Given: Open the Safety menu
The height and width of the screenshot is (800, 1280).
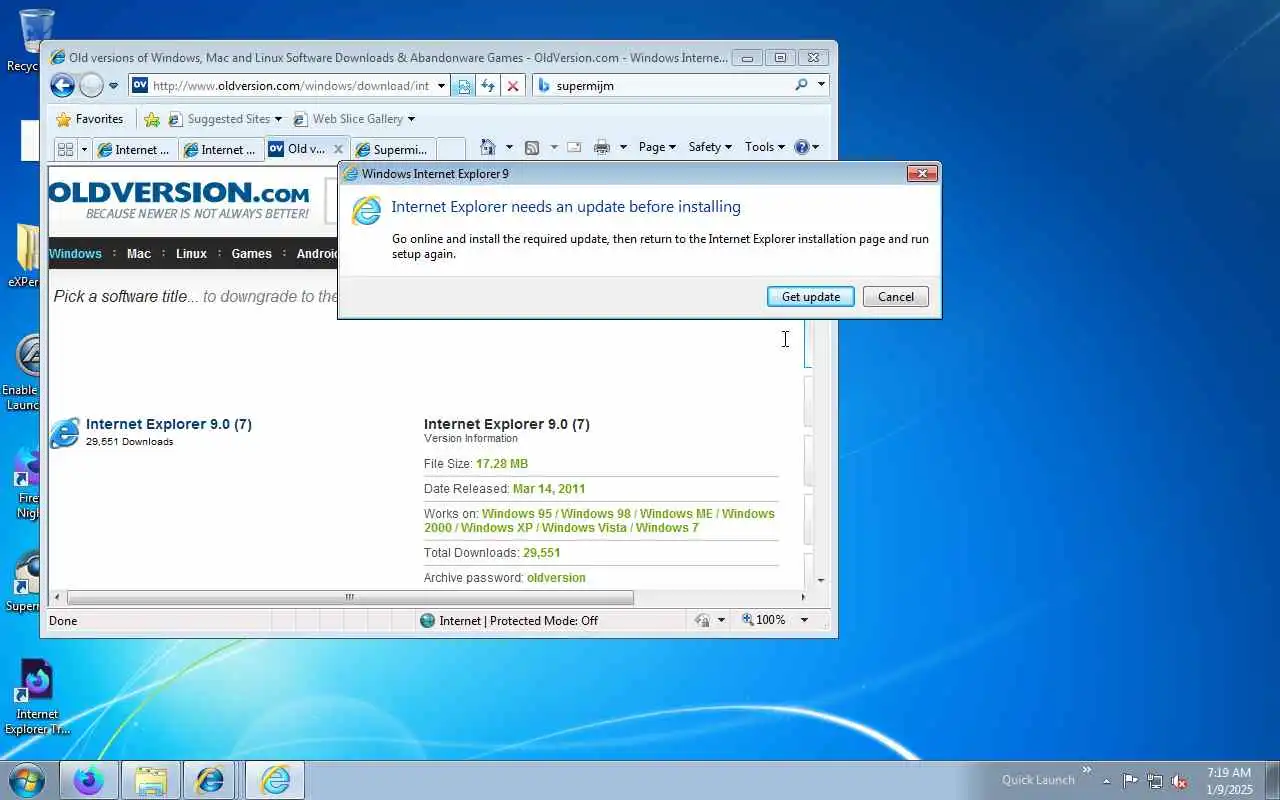Looking at the screenshot, I should [x=710, y=147].
